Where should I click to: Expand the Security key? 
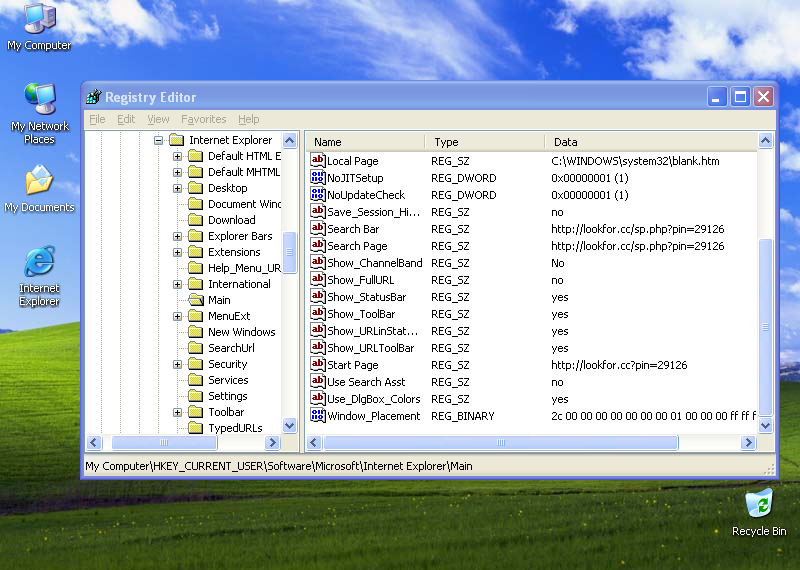point(178,364)
